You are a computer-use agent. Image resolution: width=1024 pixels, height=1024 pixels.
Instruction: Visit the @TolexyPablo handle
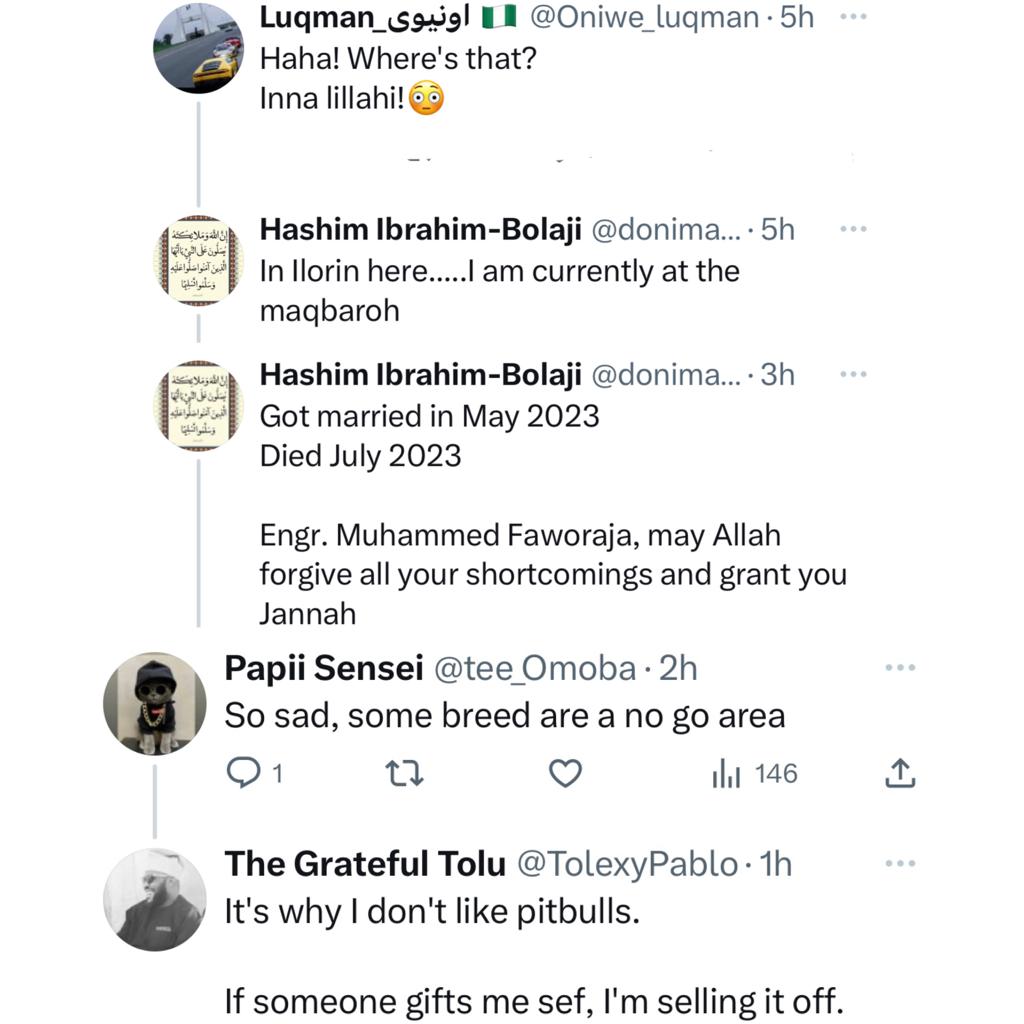pos(627,863)
